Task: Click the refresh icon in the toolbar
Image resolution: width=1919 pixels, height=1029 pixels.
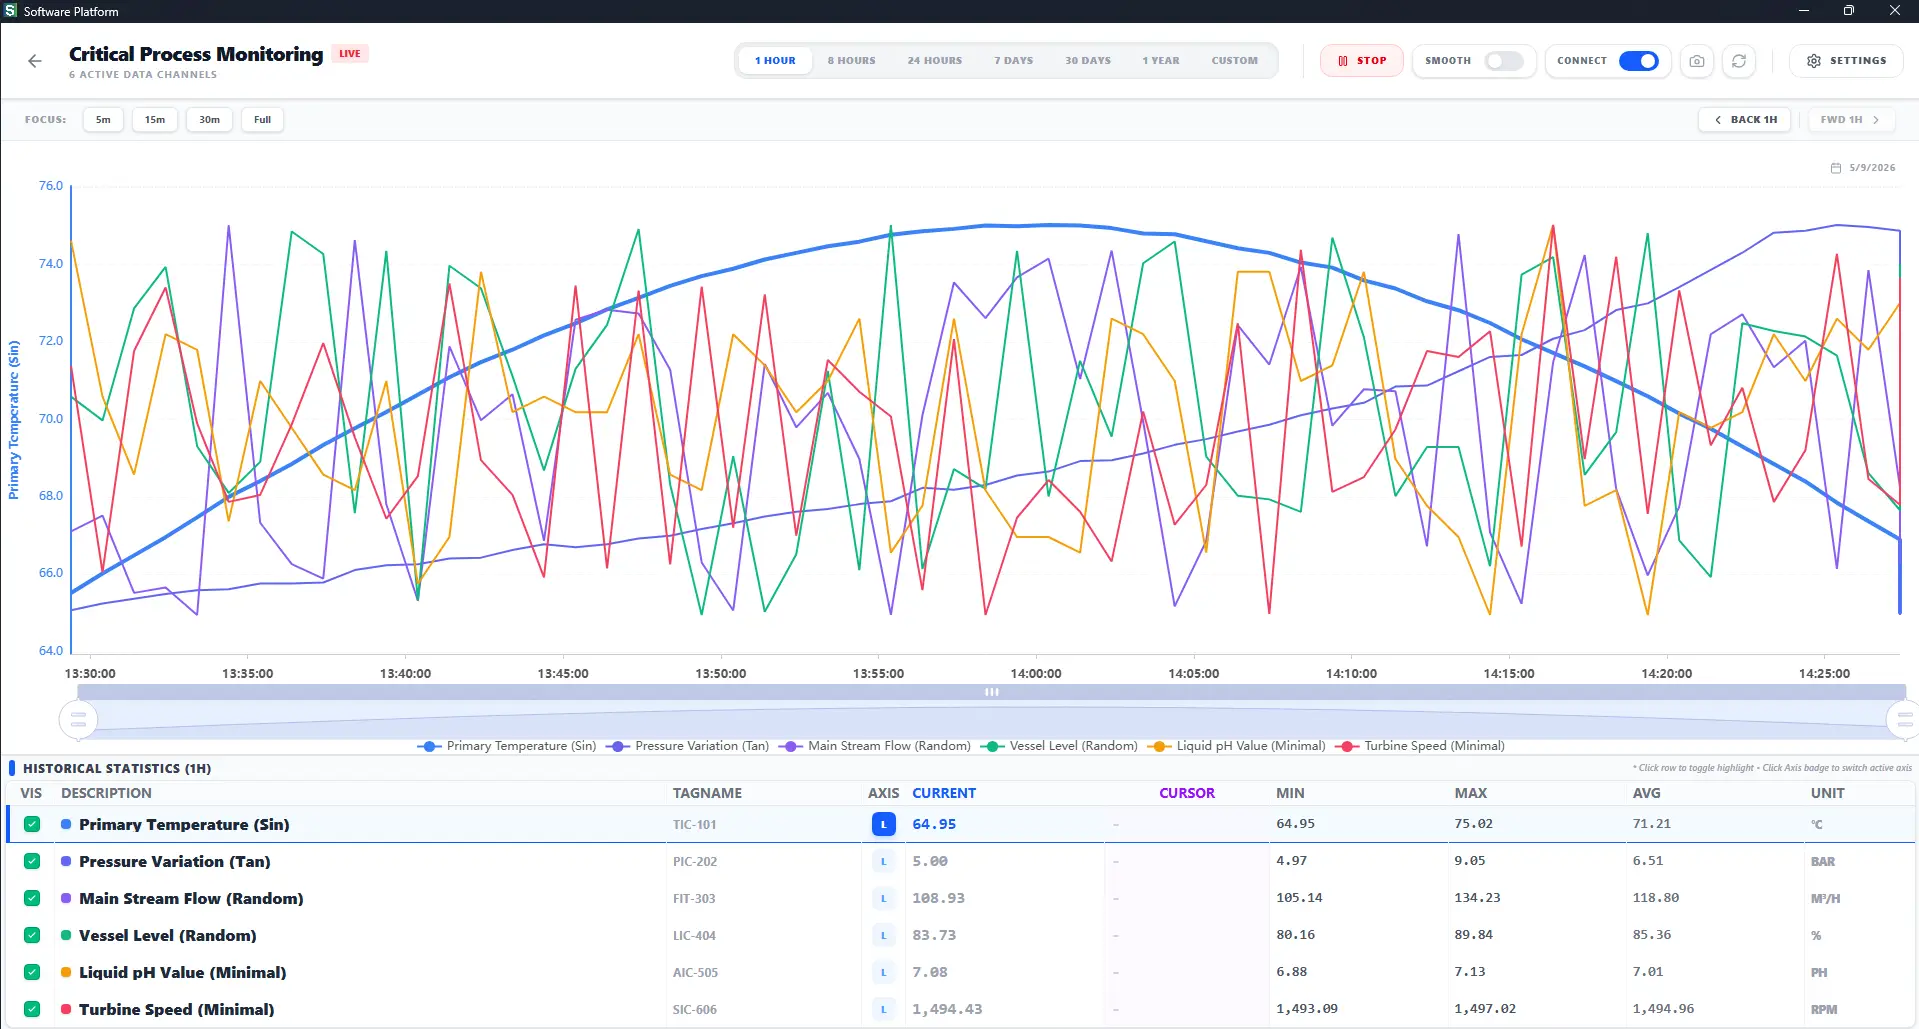Action: pos(1739,61)
